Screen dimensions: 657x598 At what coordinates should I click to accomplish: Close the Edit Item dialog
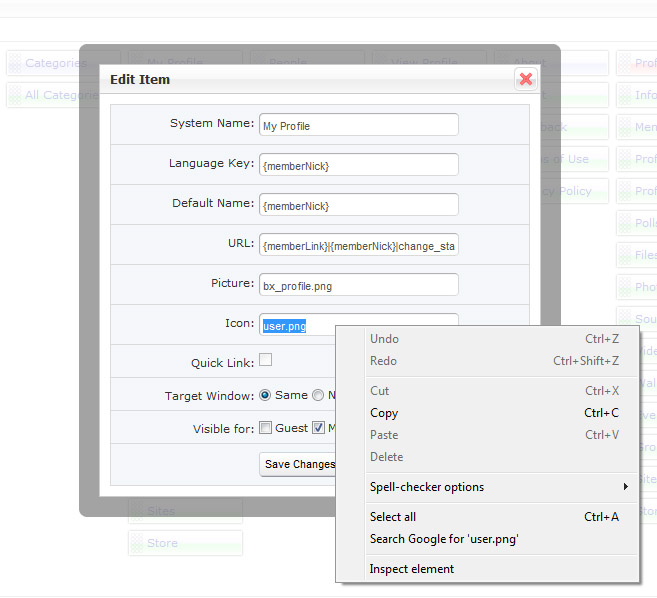tap(526, 79)
